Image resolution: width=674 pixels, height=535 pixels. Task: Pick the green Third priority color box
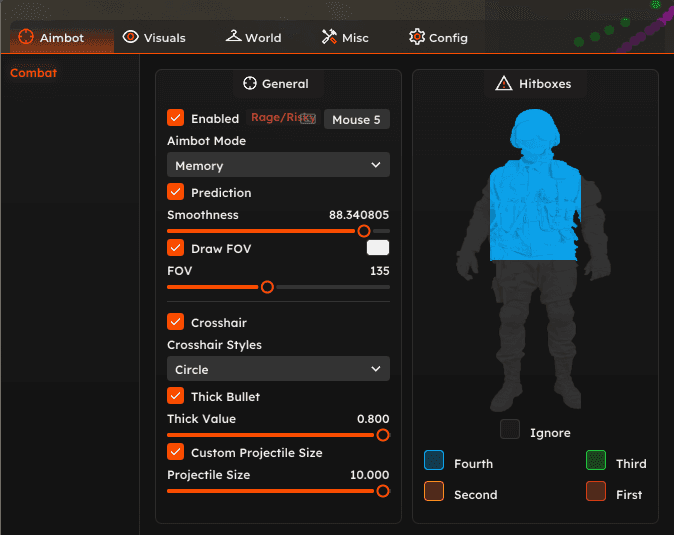click(596, 461)
